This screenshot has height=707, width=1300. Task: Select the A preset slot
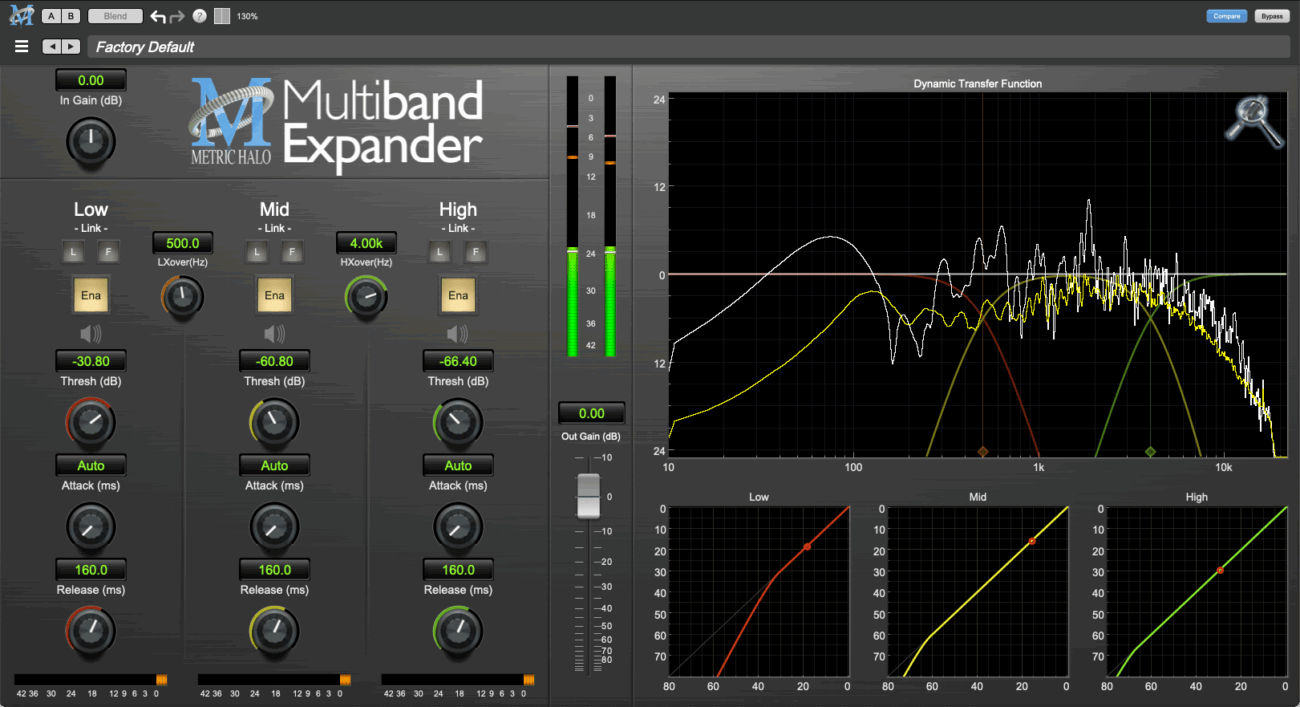click(x=51, y=16)
